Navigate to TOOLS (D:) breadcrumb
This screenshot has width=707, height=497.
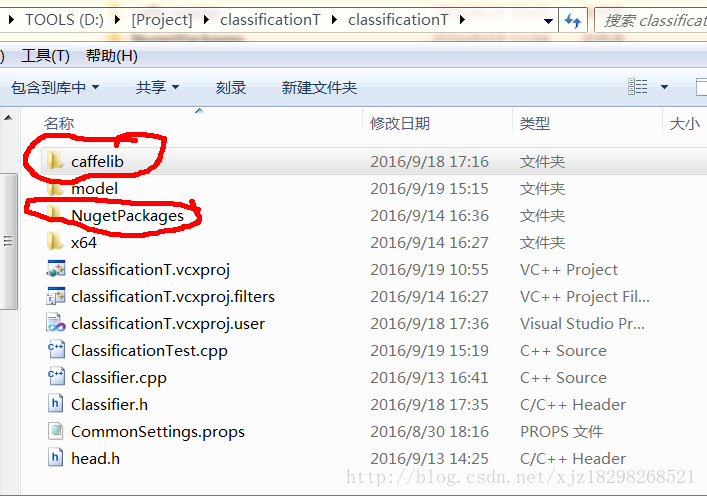click(x=64, y=20)
